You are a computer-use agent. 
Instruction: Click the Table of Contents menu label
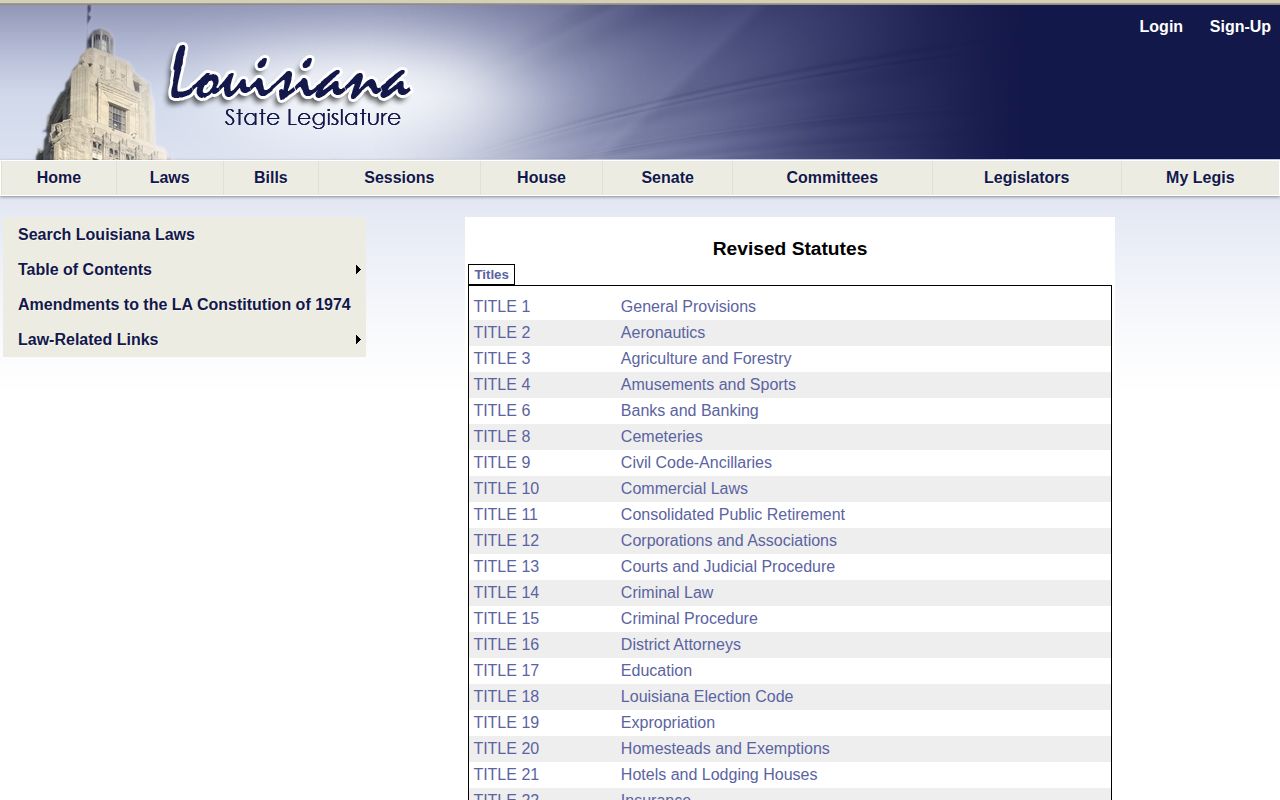point(85,270)
